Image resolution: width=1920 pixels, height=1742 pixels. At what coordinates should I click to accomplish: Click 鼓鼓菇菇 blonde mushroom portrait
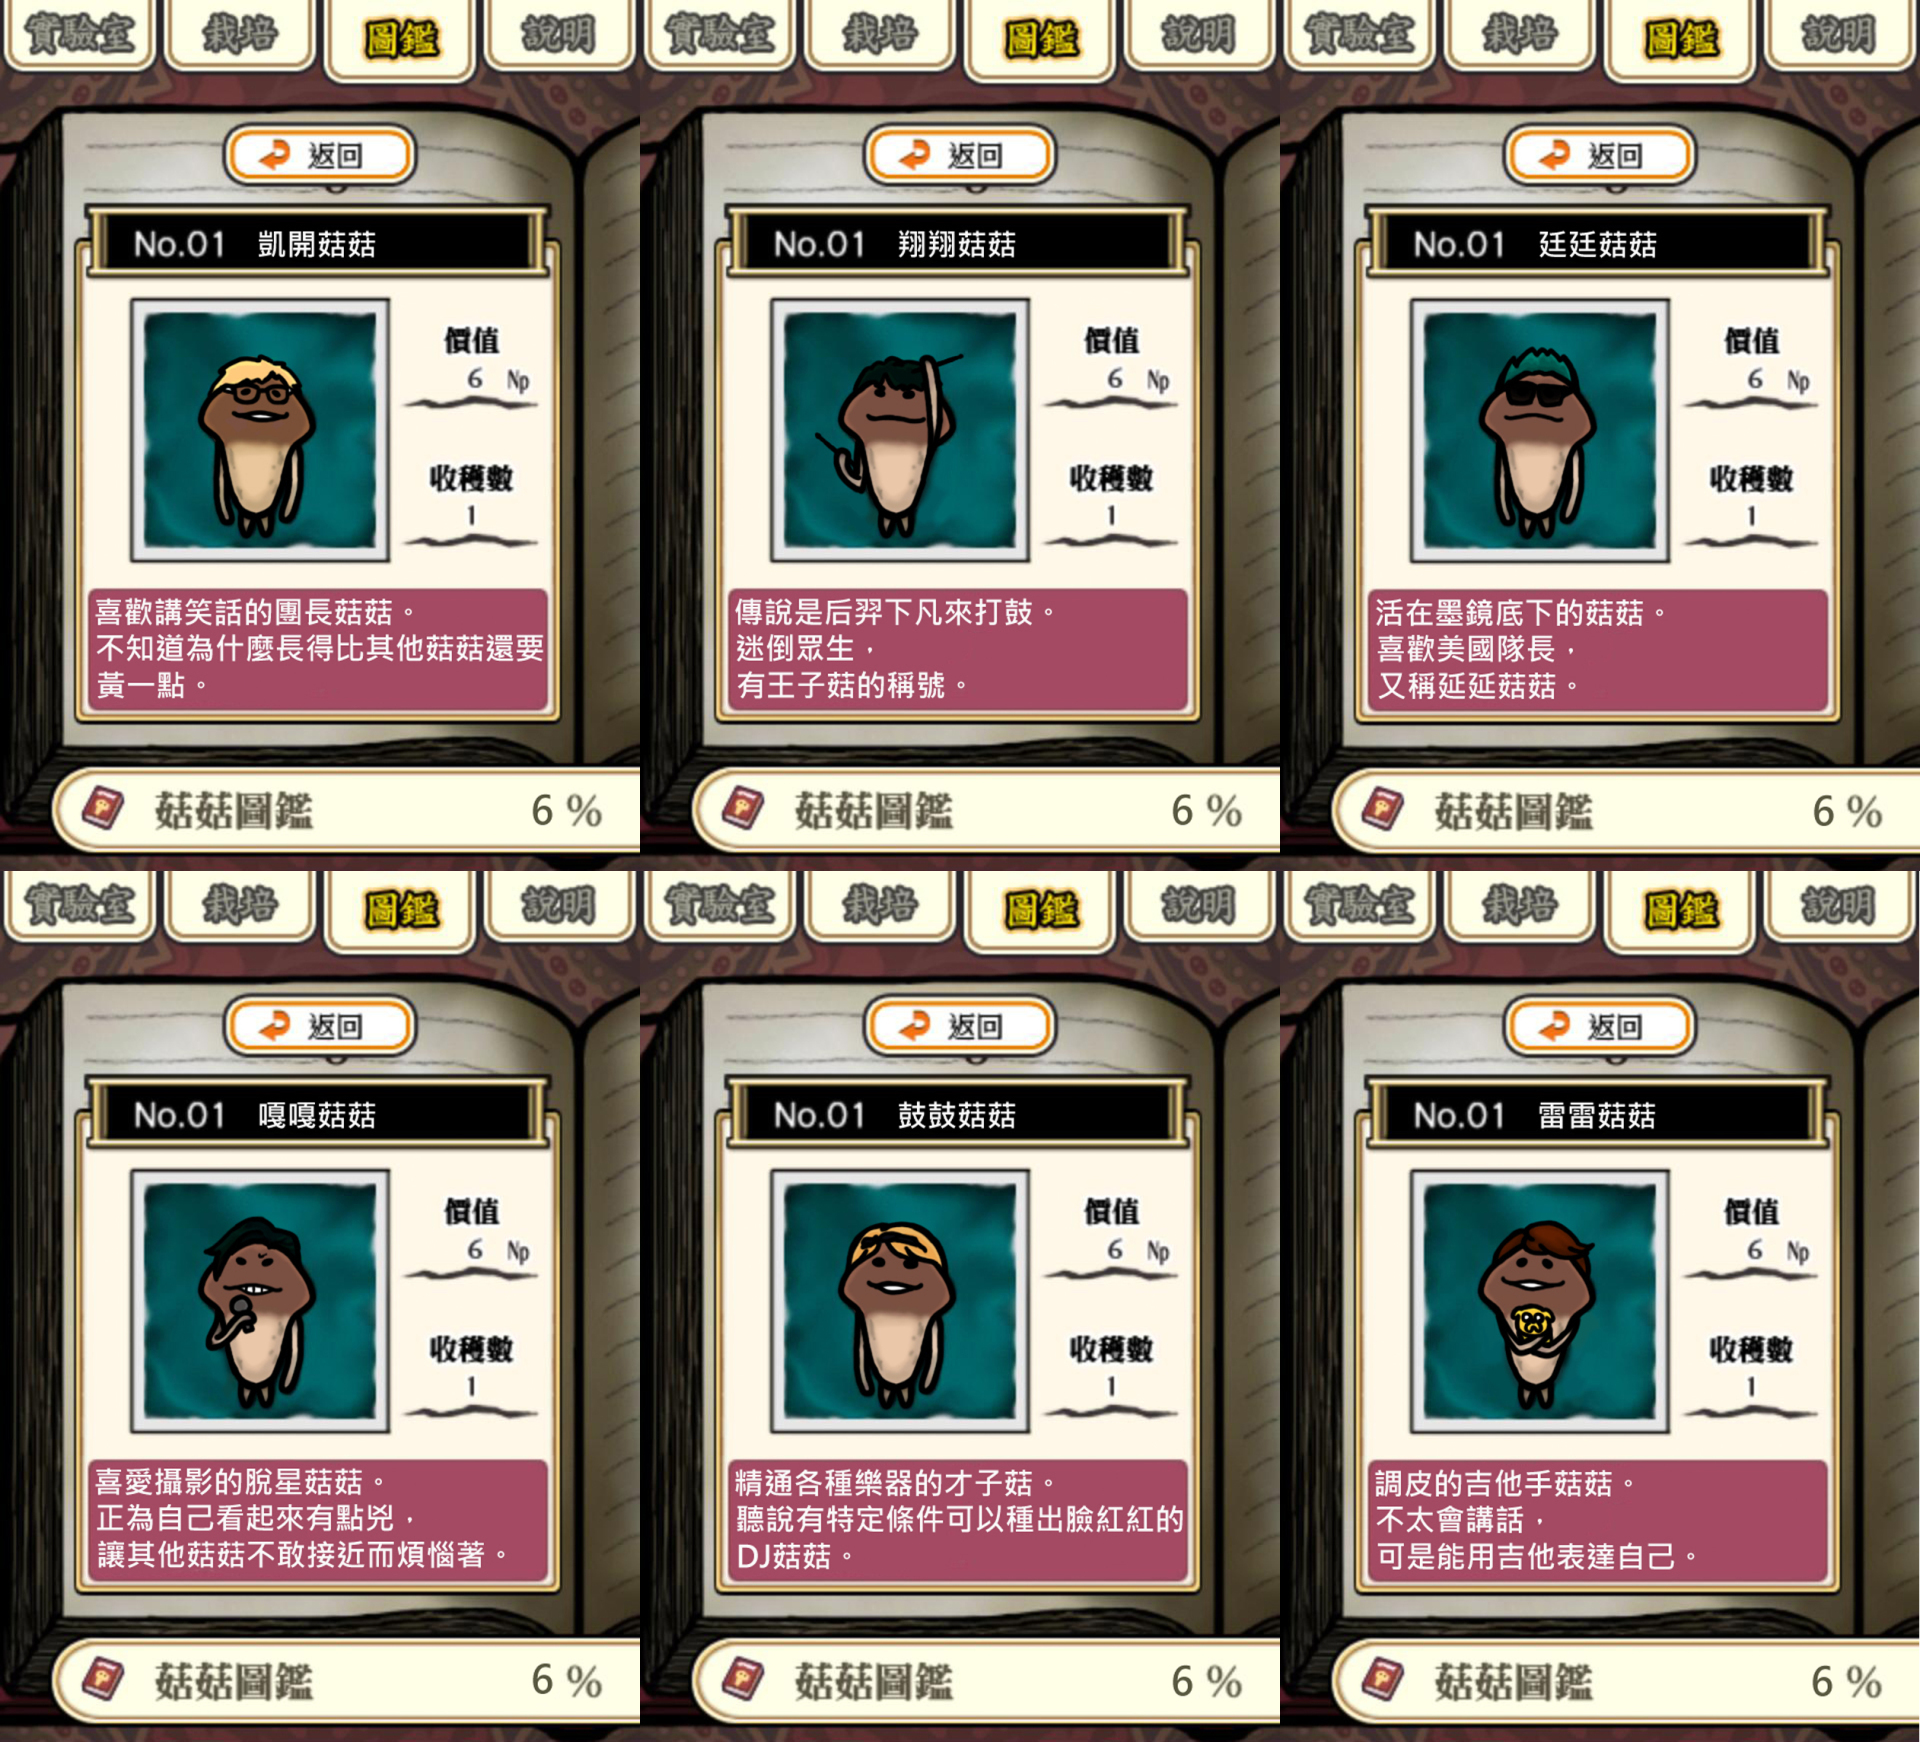click(900, 1301)
